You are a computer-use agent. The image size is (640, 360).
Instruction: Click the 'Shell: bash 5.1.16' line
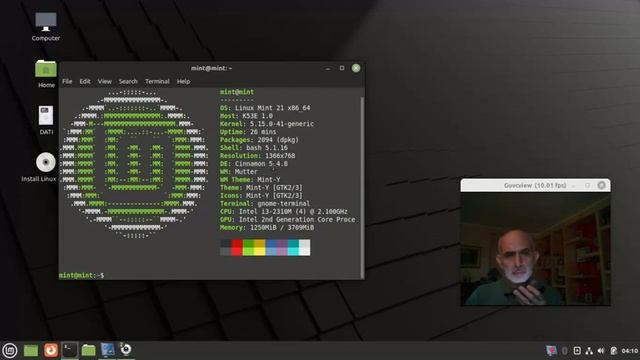click(x=253, y=148)
